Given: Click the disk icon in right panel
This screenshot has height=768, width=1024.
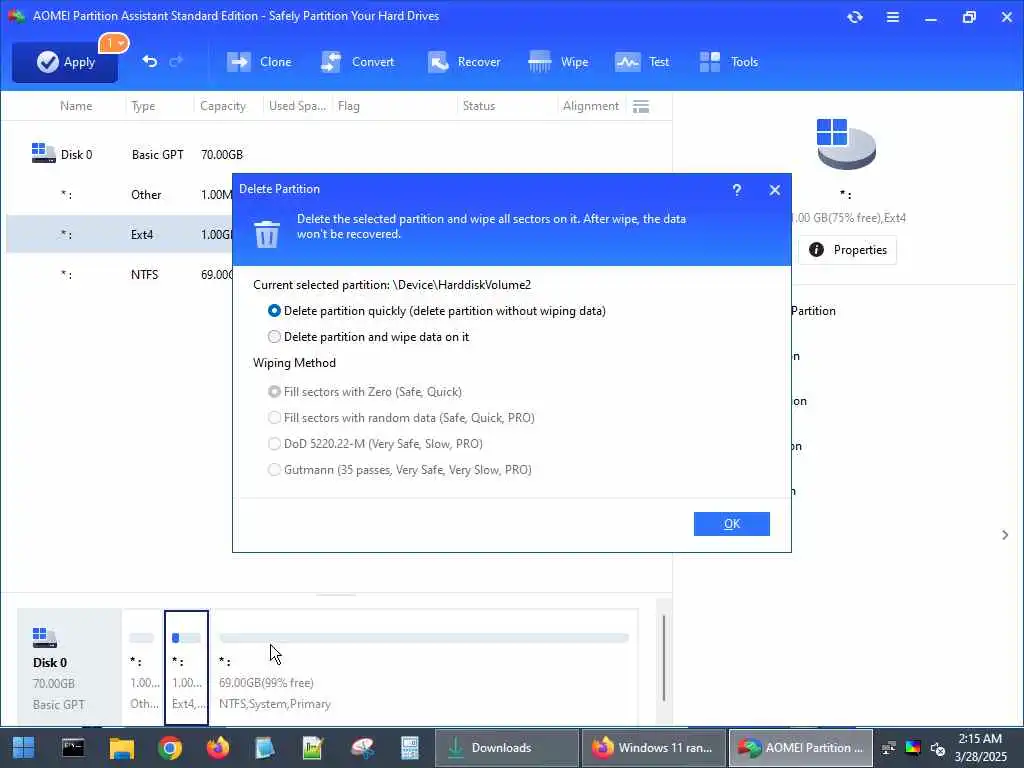Looking at the screenshot, I should tap(846, 144).
